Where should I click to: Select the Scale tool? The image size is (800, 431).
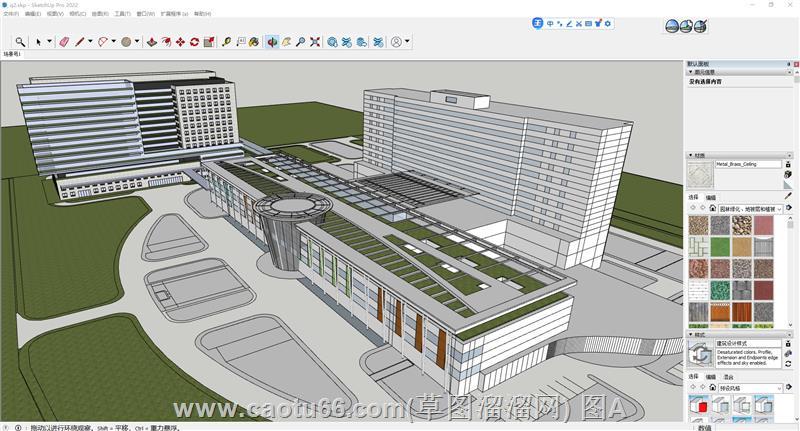209,42
